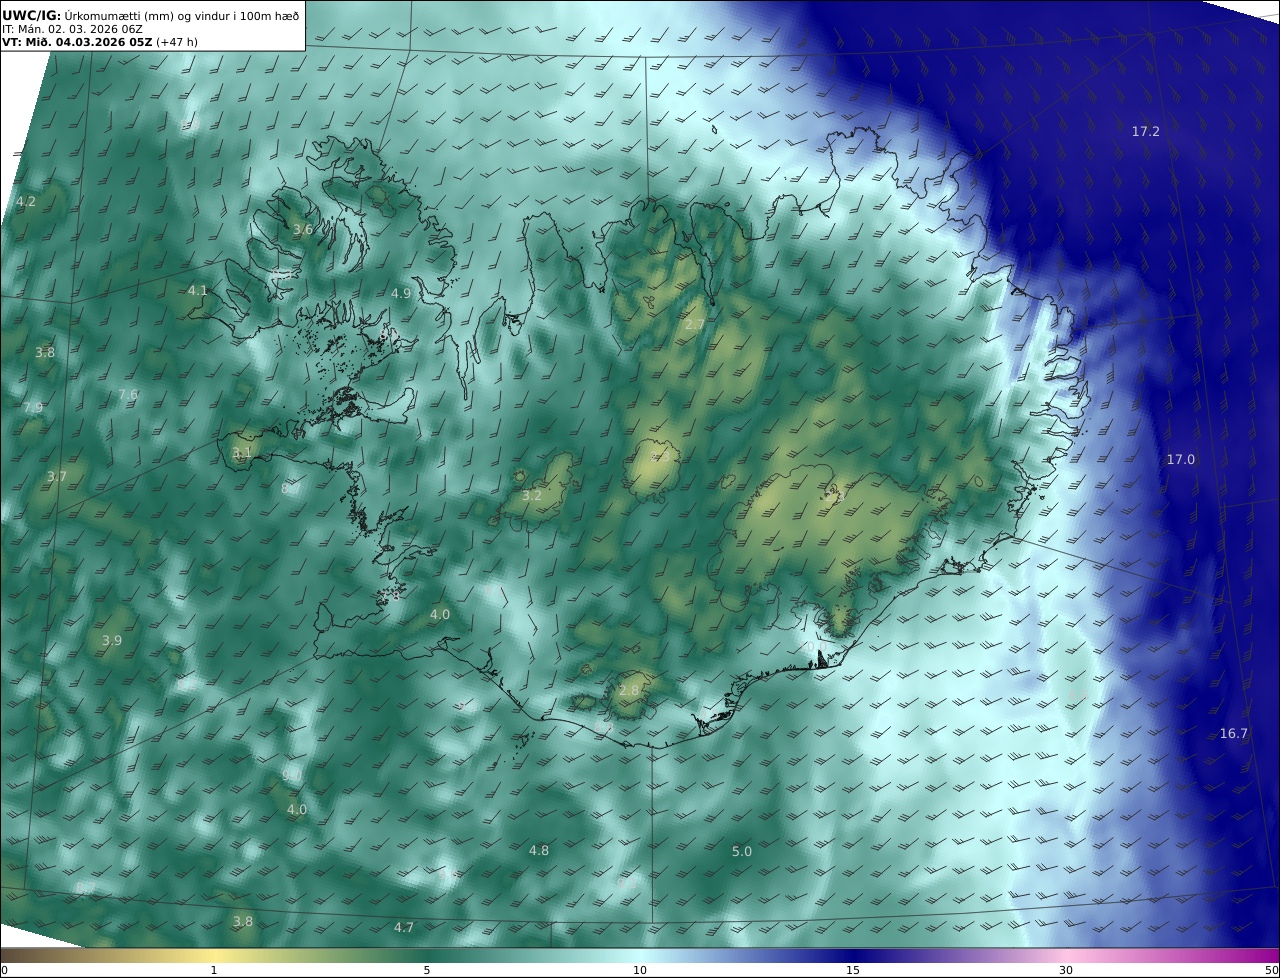This screenshot has width=1280, height=978.
Task: Click the 17.0 value label
Action: 1180,459
